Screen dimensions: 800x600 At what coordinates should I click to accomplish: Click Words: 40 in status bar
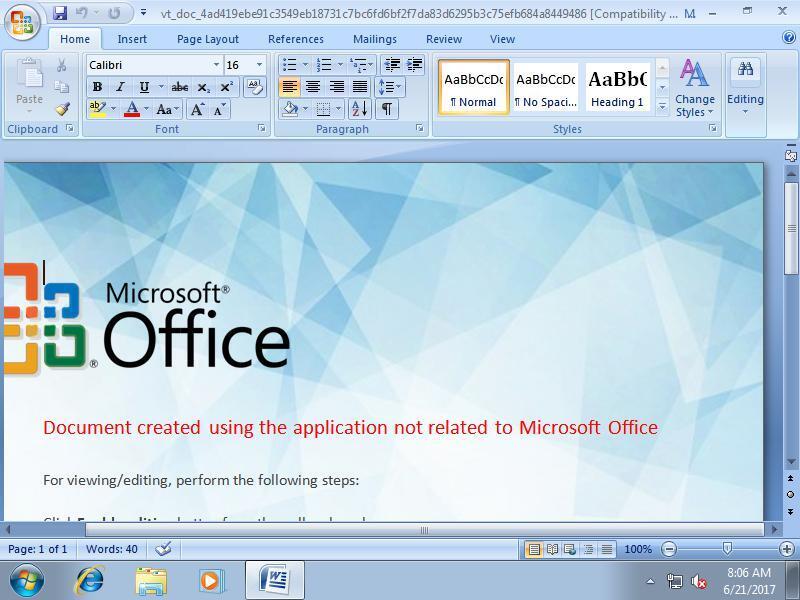point(112,549)
